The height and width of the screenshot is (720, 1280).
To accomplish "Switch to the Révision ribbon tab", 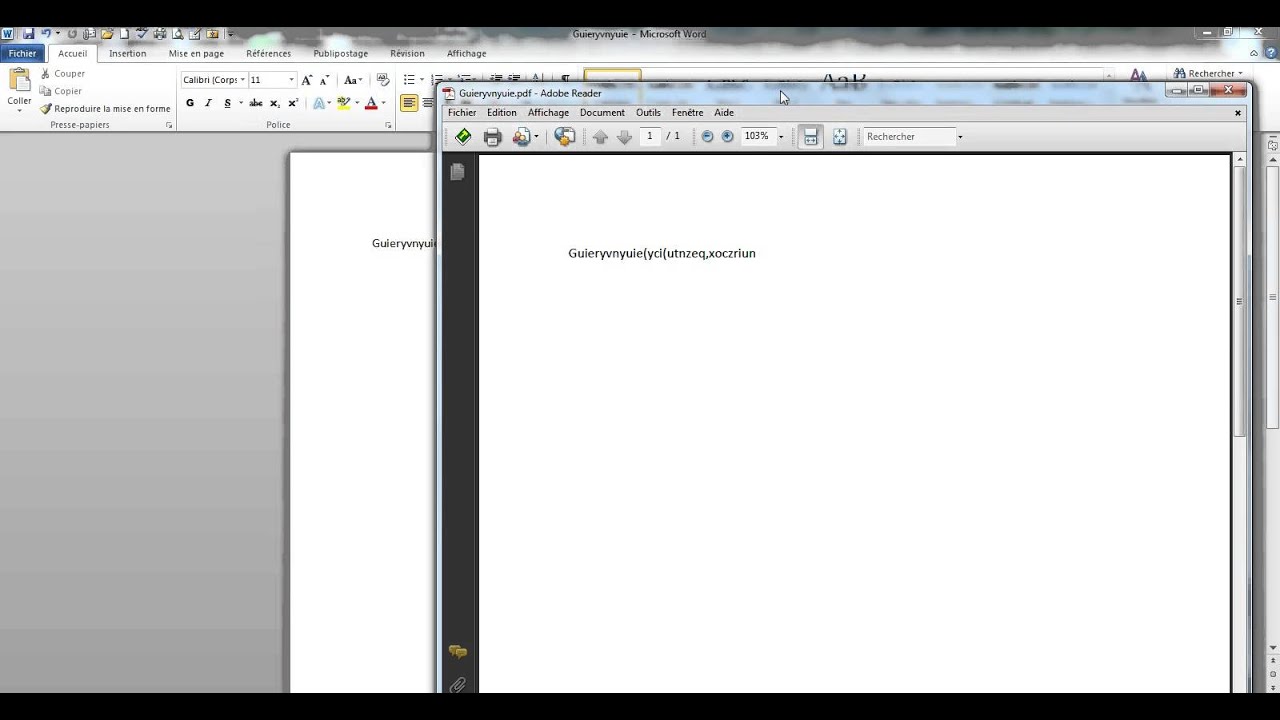I will pyautogui.click(x=407, y=53).
